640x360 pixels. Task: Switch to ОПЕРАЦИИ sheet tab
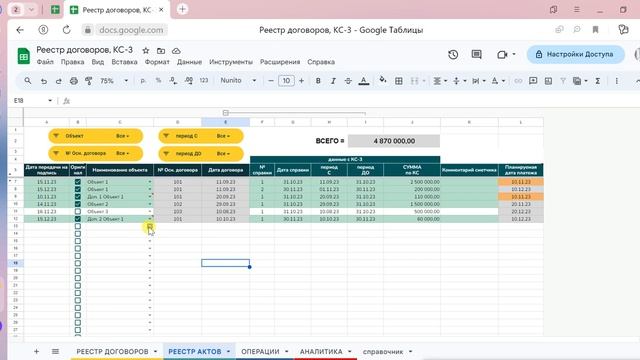click(260, 351)
